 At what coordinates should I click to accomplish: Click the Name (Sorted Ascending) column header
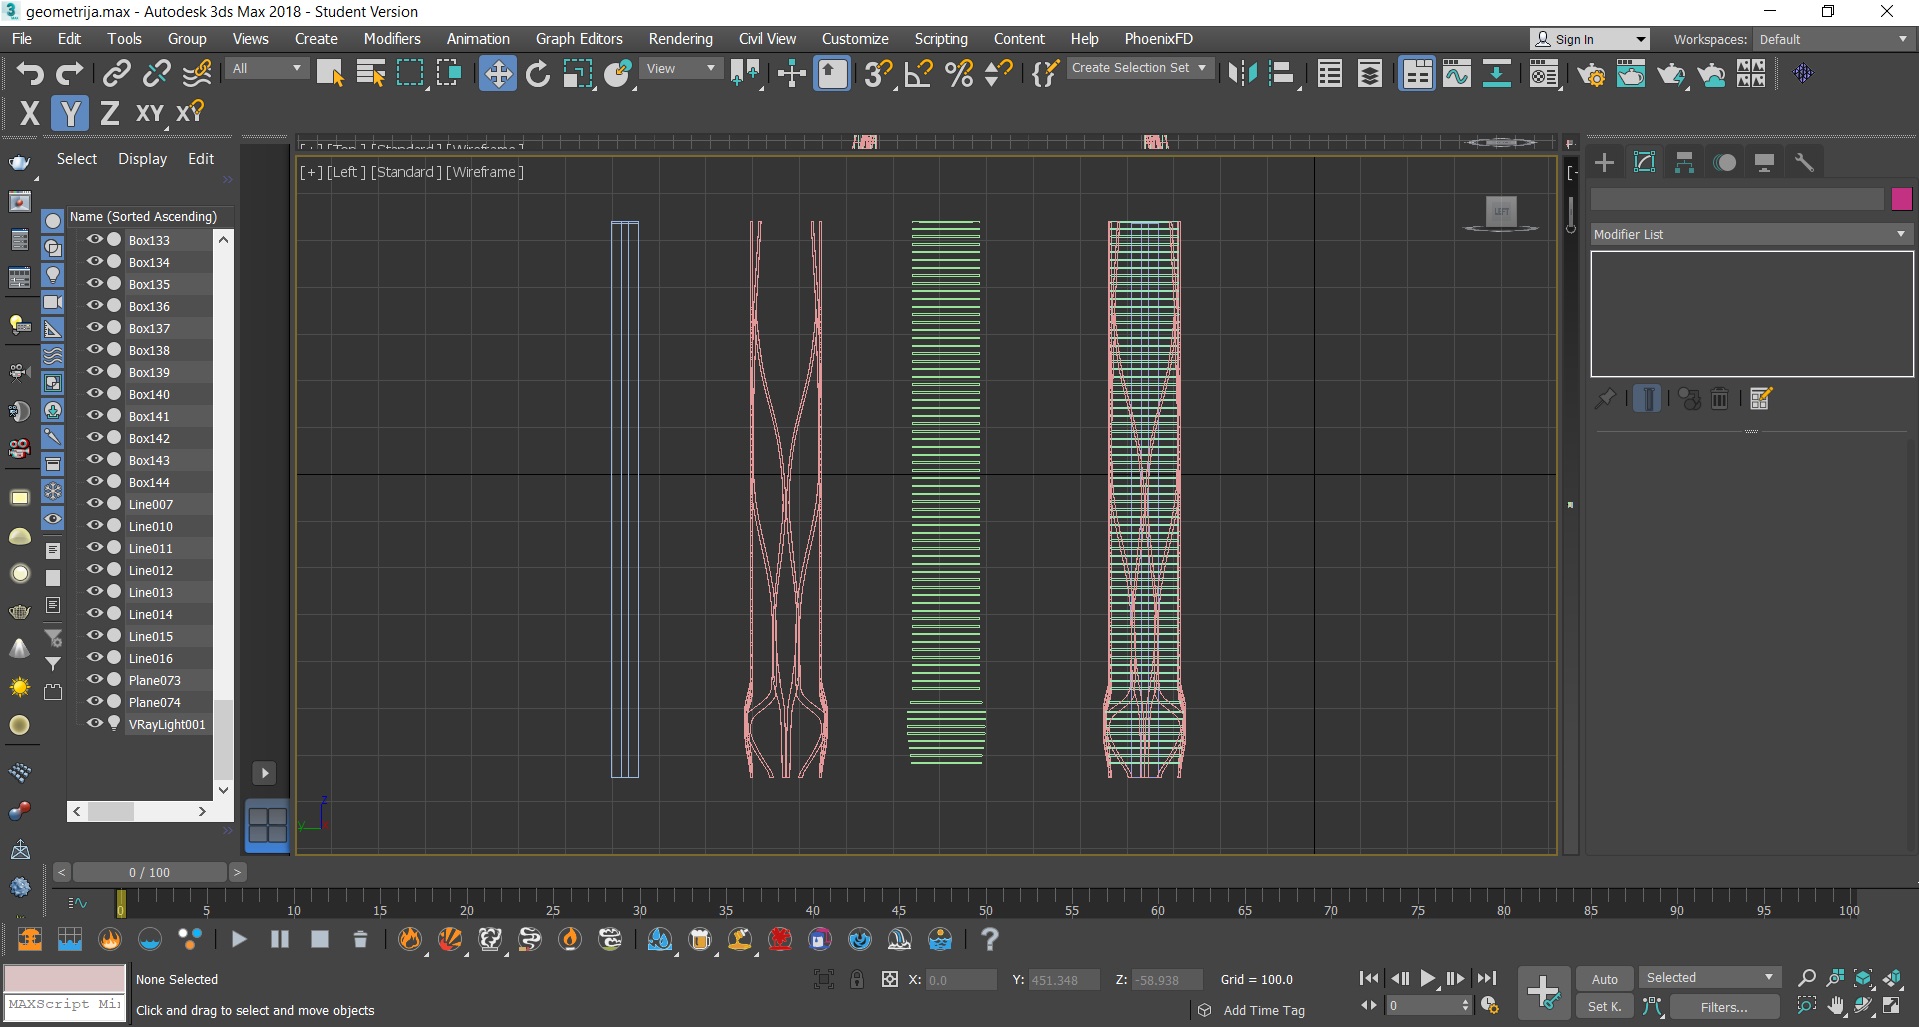[143, 216]
